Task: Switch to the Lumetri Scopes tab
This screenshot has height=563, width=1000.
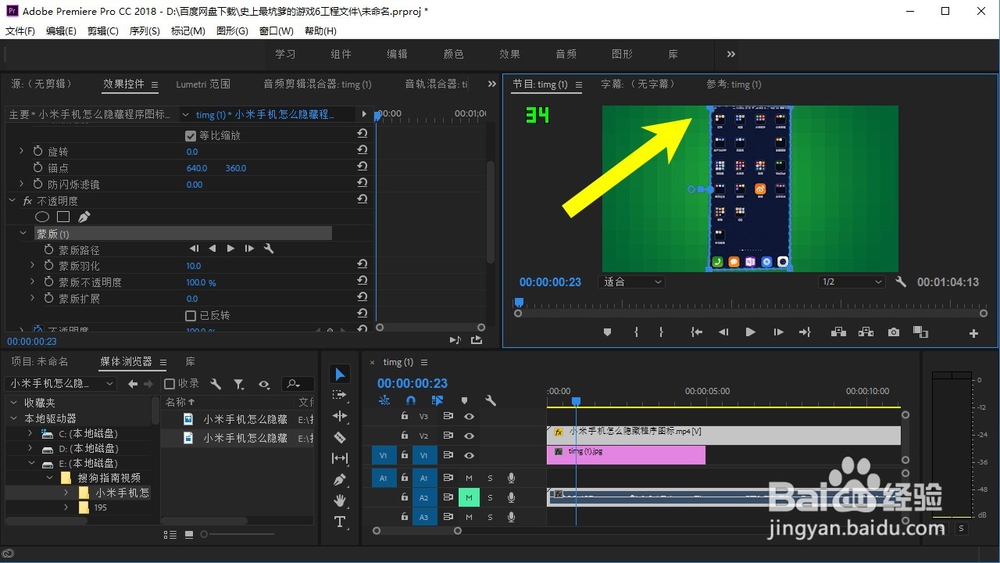Action: (203, 84)
